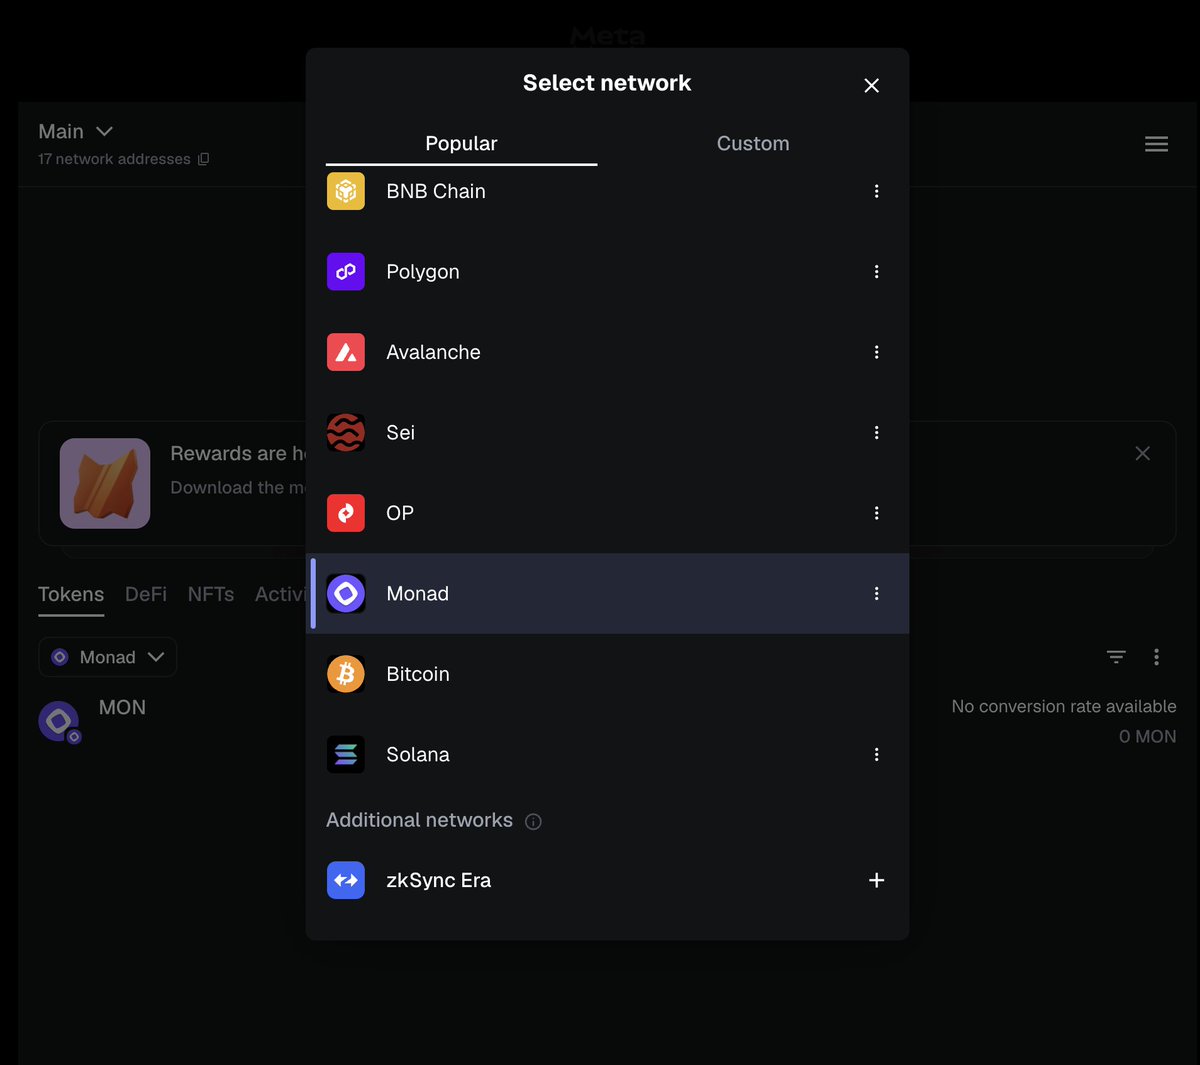Image resolution: width=1200 pixels, height=1065 pixels.
Task: Switch to the Custom tab
Action: tap(753, 144)
